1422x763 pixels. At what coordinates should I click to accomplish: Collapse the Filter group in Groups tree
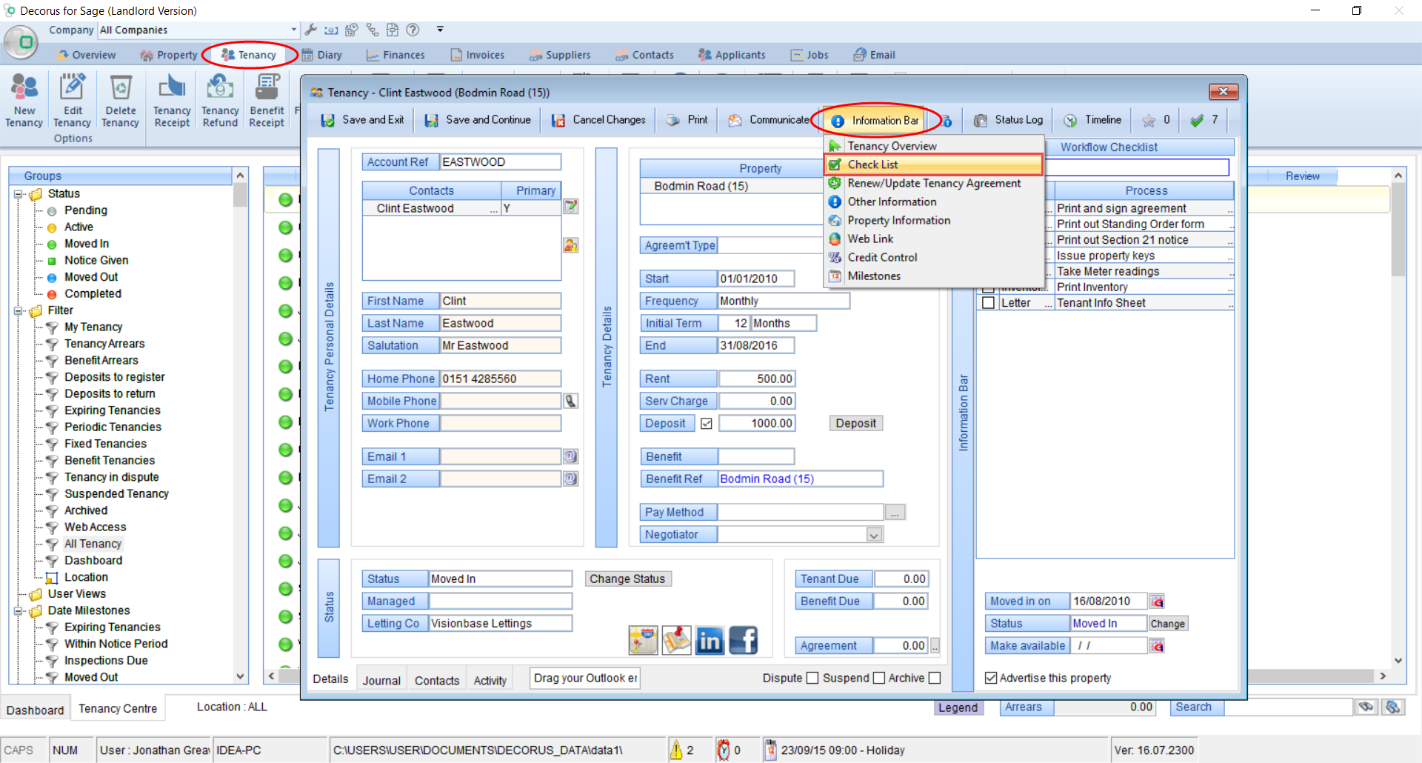tap(19, 311)
